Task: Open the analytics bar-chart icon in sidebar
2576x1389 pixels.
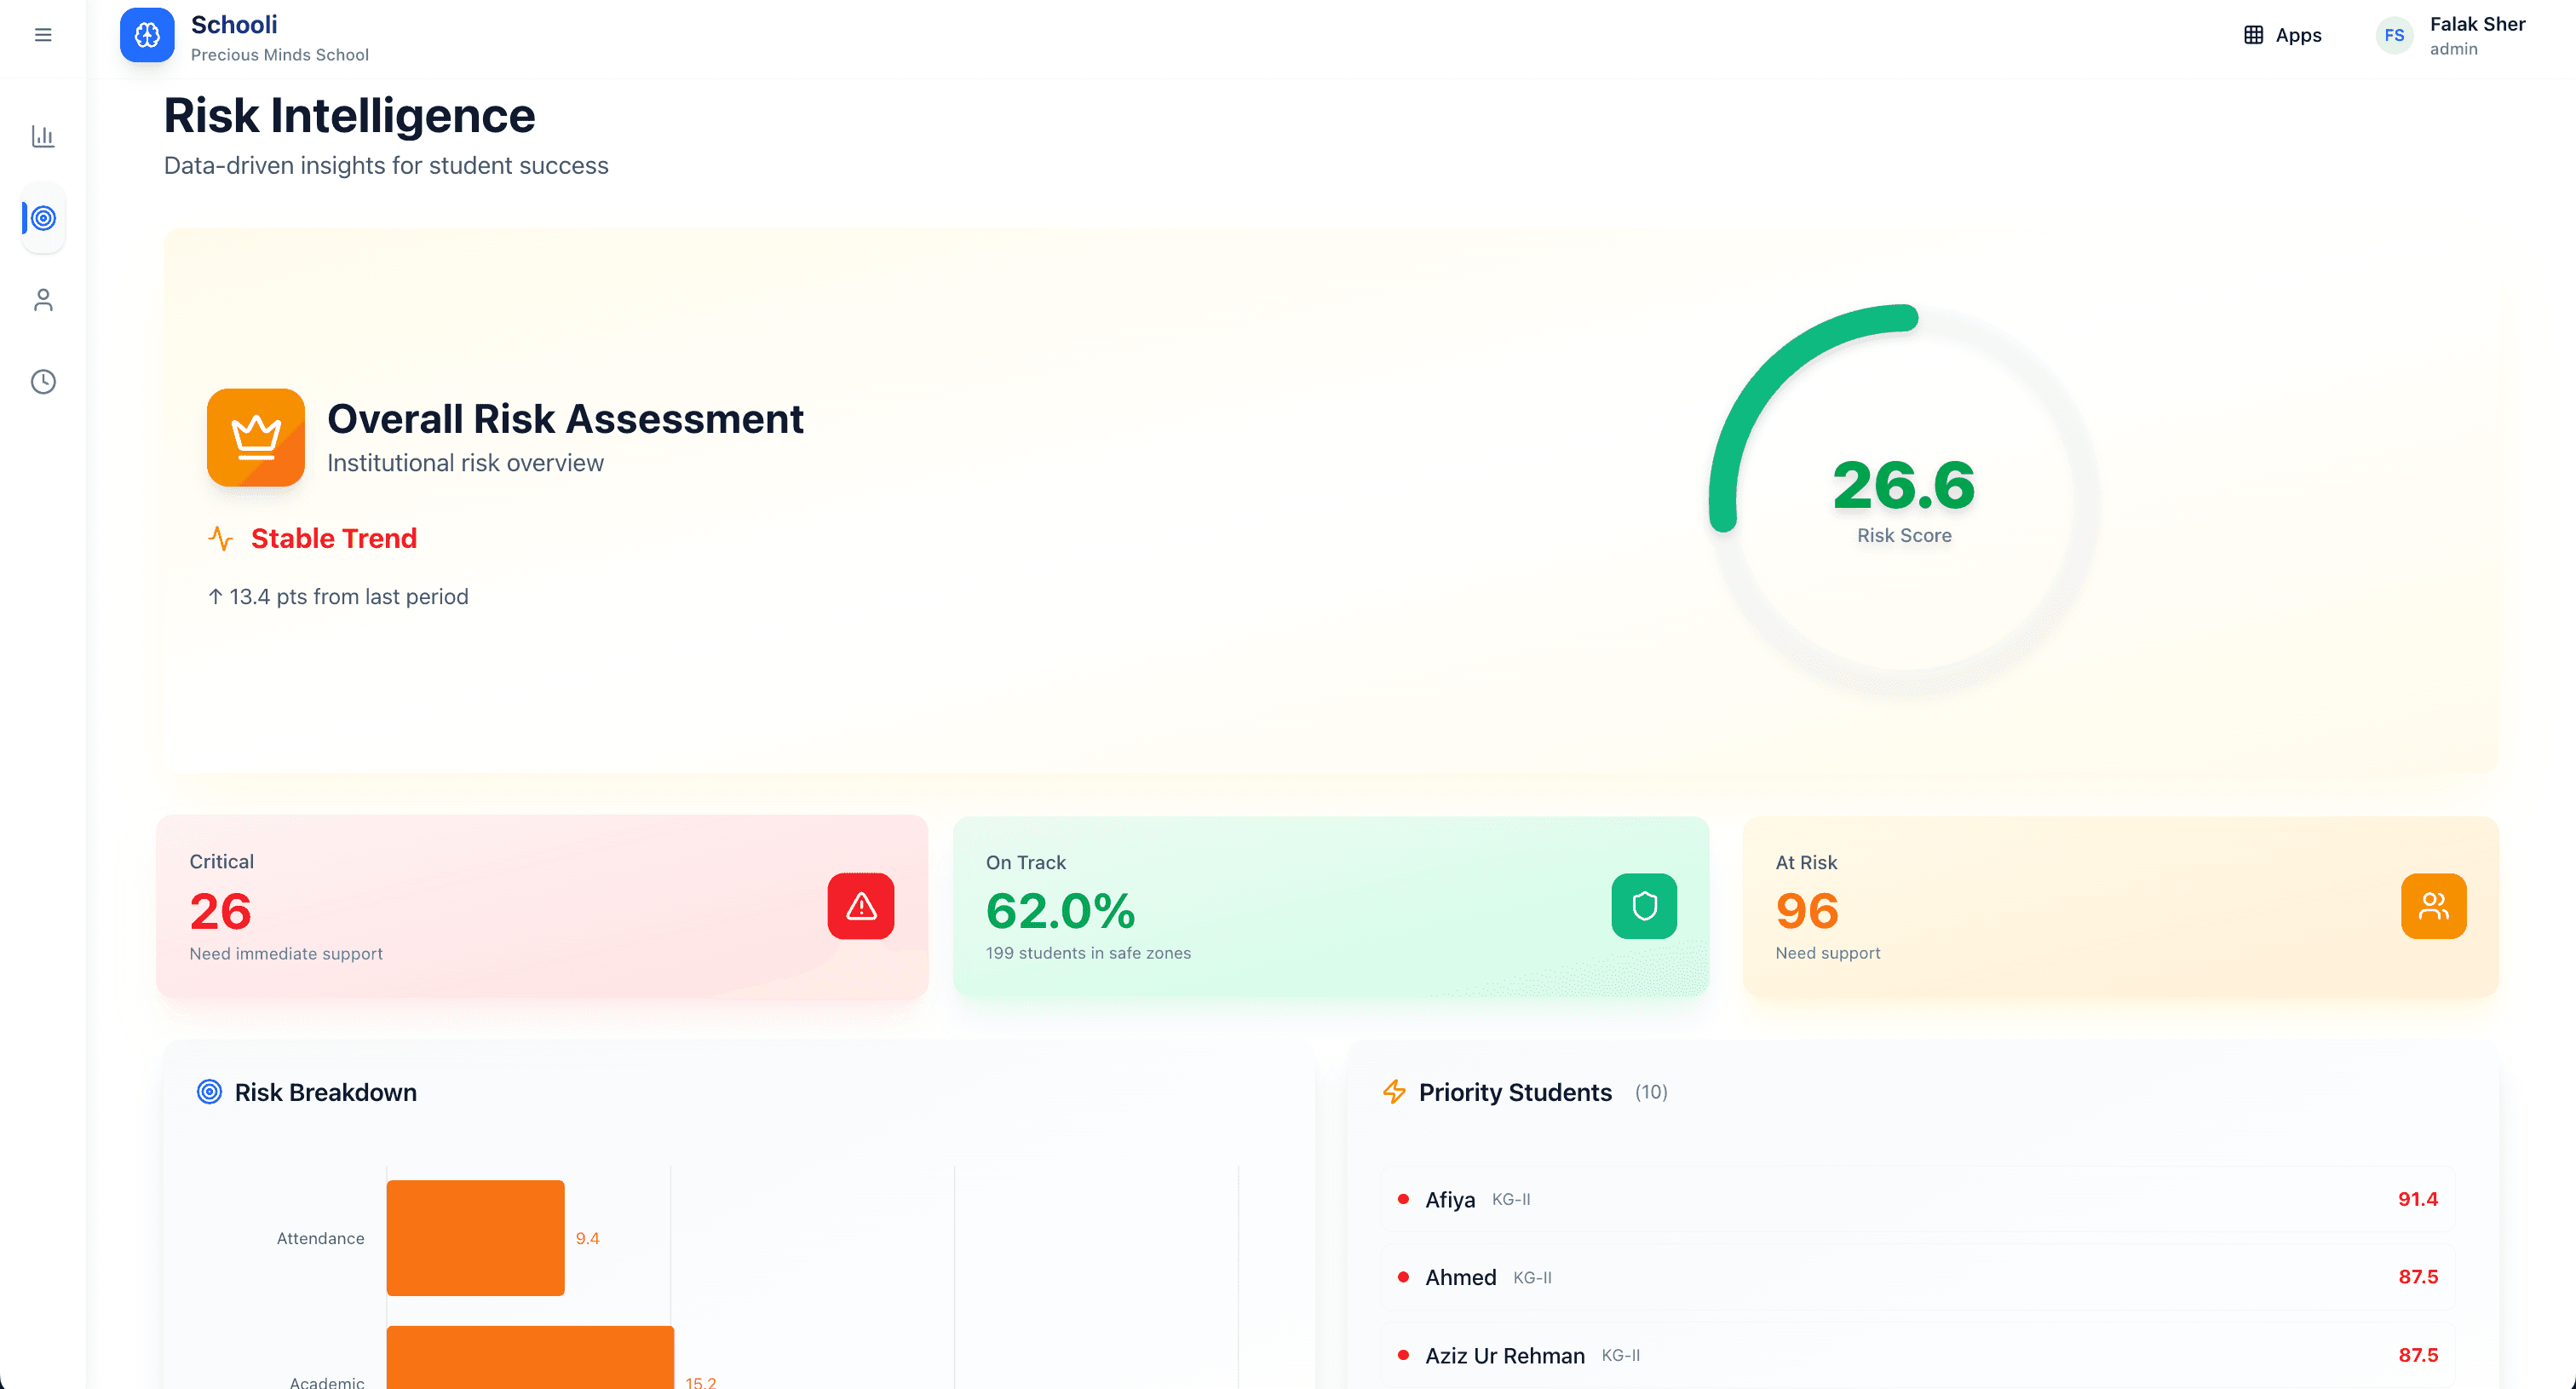Action: tap(43, 136)
